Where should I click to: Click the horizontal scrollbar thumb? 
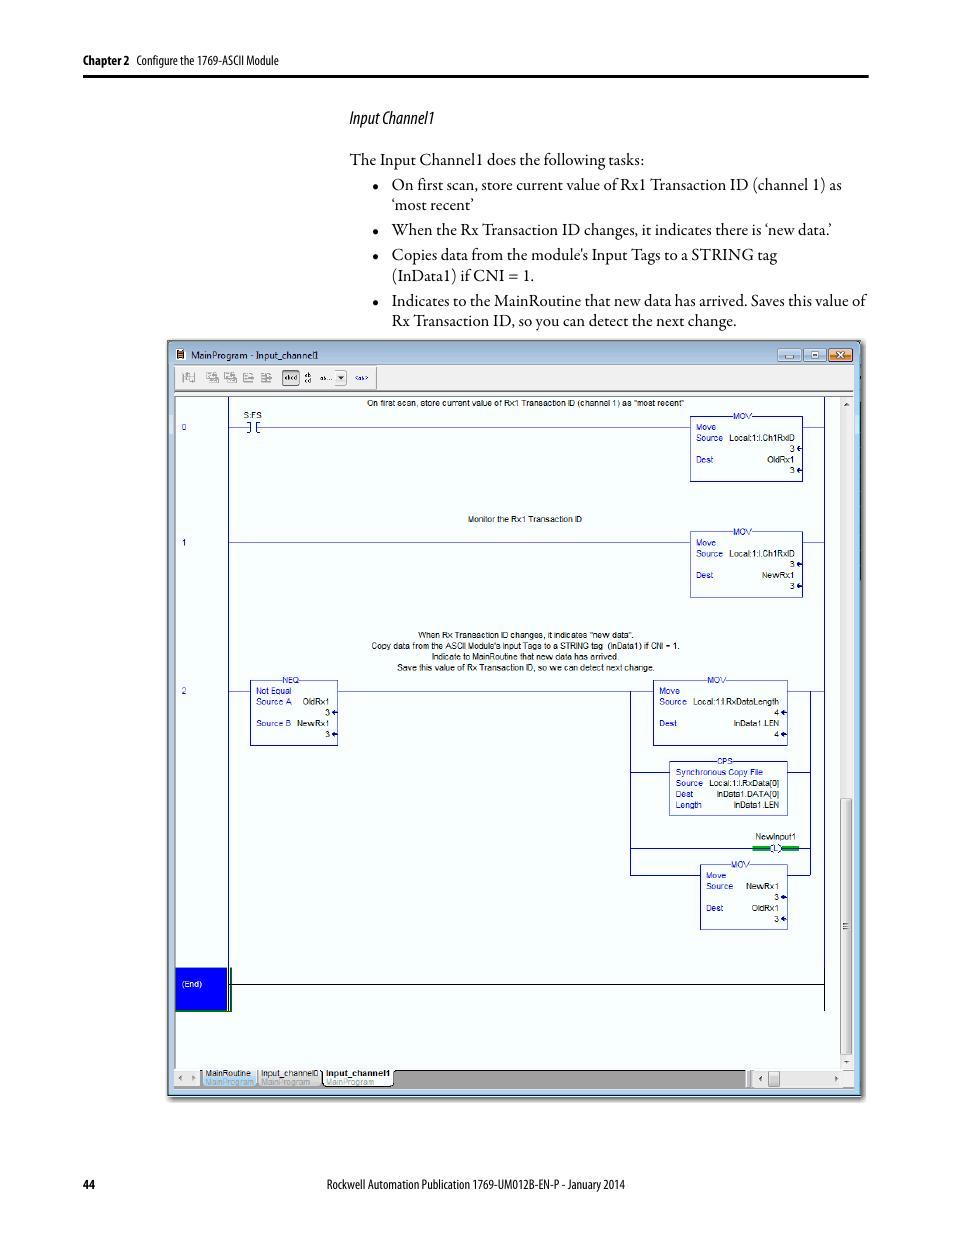click(773, 1078)
